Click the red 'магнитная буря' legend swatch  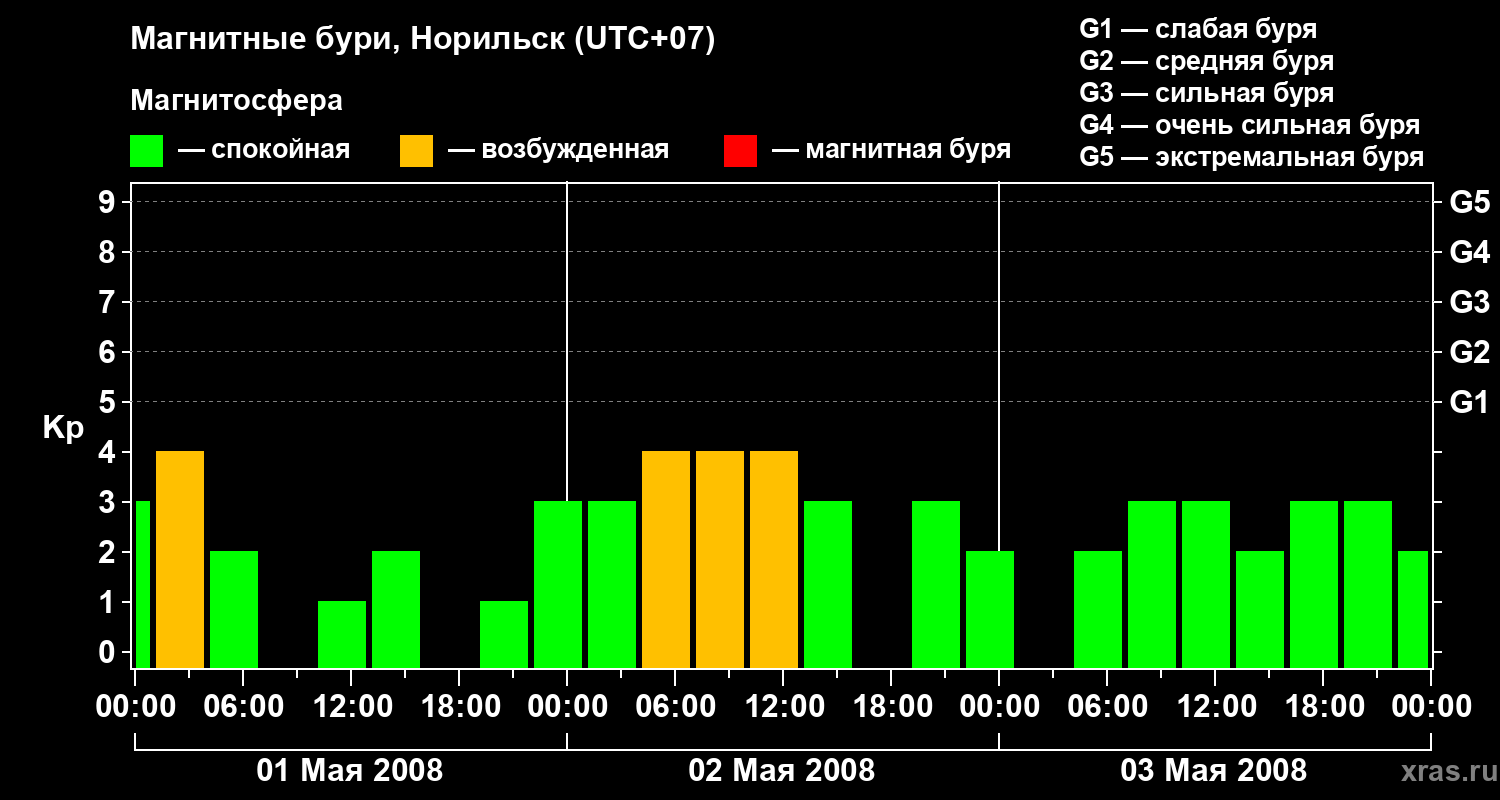(x=741, y=151)
